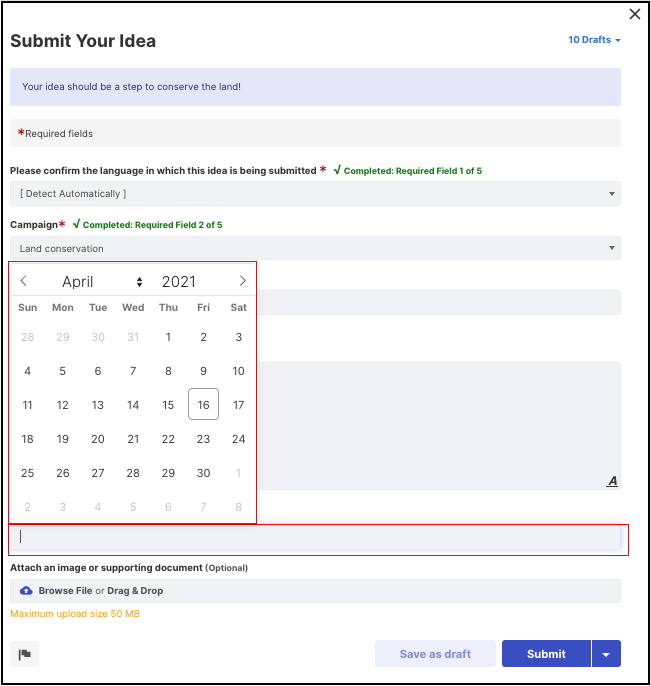Open the Submit button dropdown arrow
Viewport: 651px width, 686px height.
coord(606,654)
